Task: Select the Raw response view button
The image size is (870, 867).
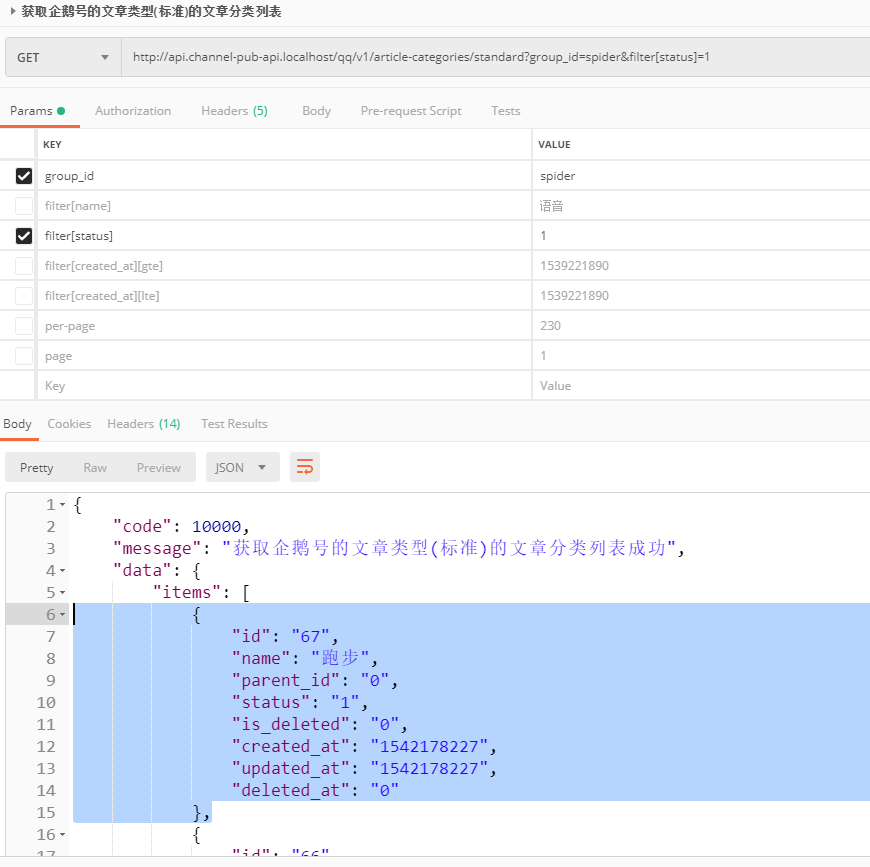Action: tap(95, 467)
